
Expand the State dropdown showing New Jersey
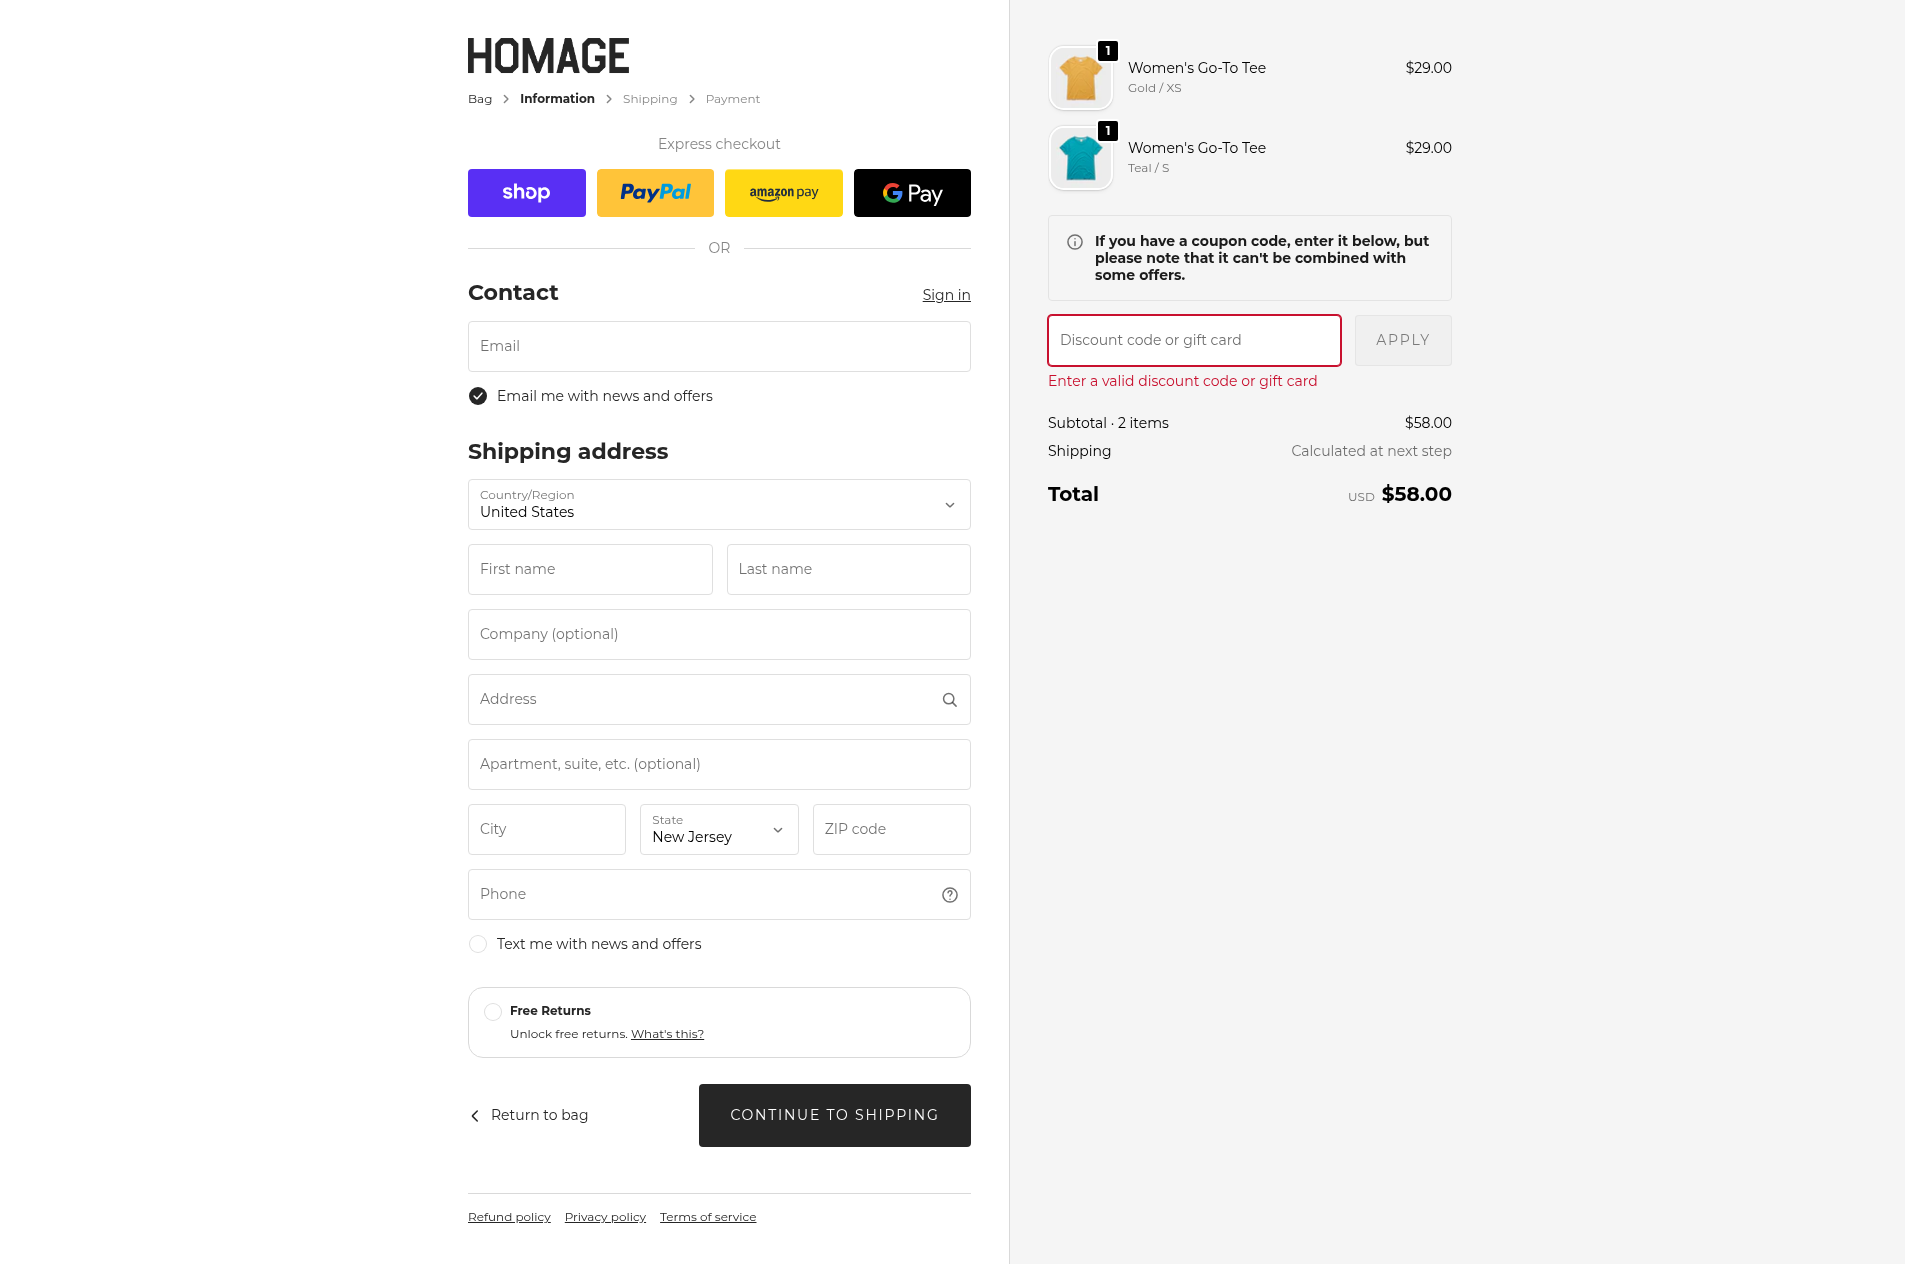click(719, 830)
